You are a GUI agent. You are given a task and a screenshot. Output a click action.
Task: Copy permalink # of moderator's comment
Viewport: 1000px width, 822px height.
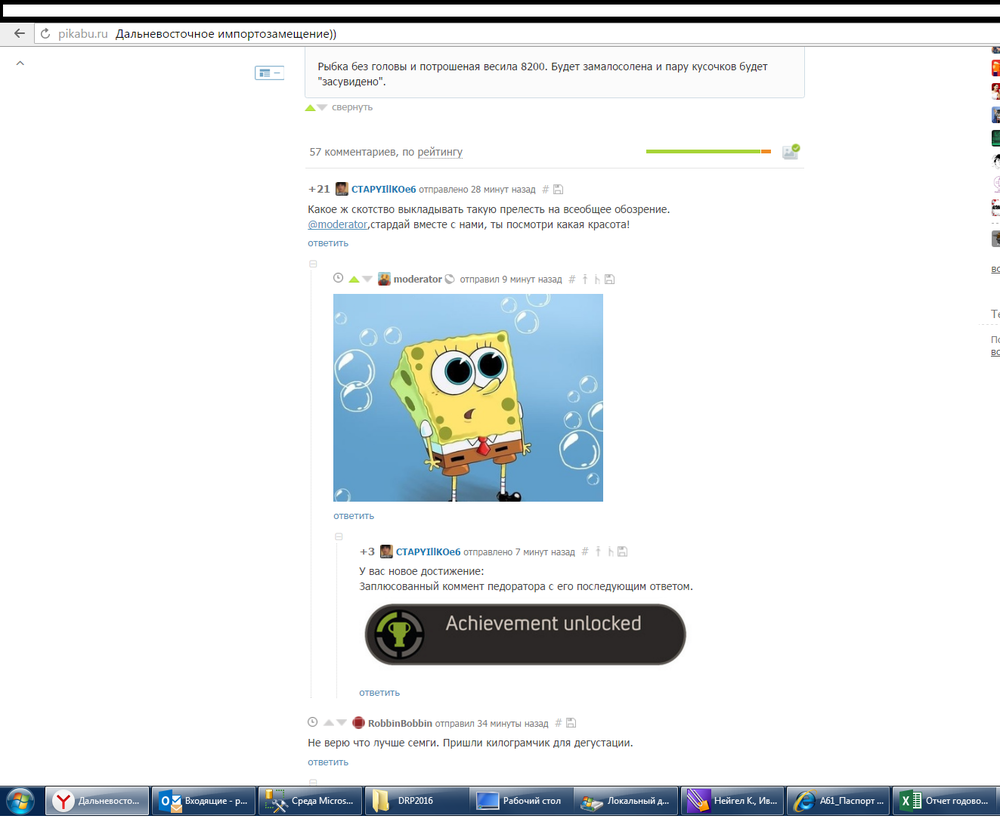pos(572,279)
